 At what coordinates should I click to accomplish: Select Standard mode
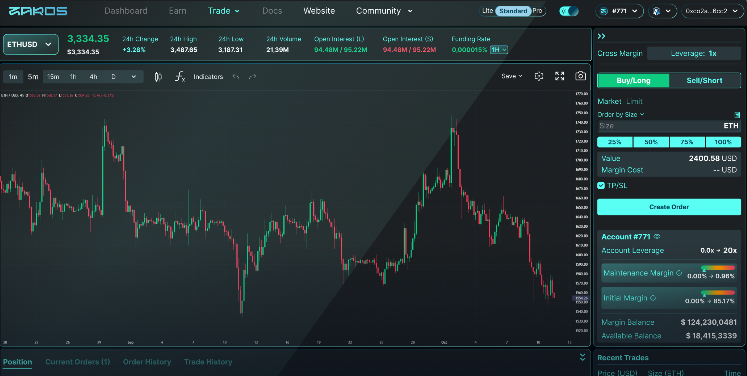click(513, 11)
